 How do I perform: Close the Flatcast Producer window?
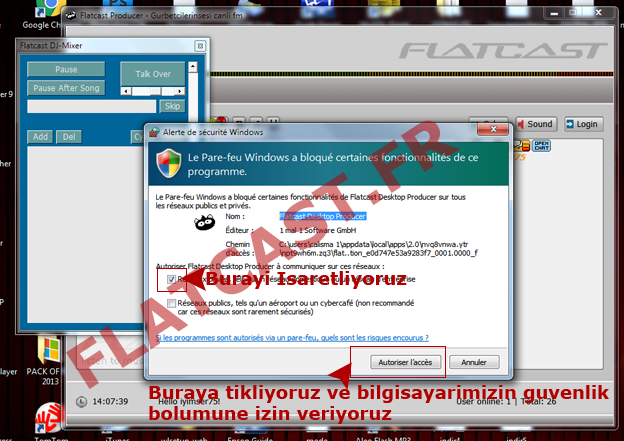coord(598,13)
